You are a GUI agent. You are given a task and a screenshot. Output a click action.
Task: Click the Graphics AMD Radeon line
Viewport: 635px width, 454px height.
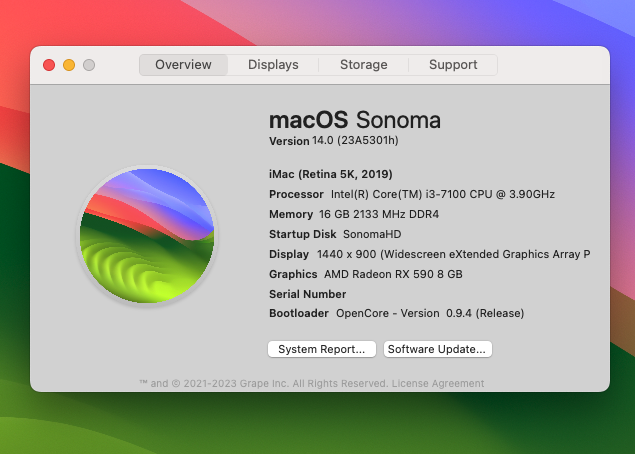[x=365, y=274]
